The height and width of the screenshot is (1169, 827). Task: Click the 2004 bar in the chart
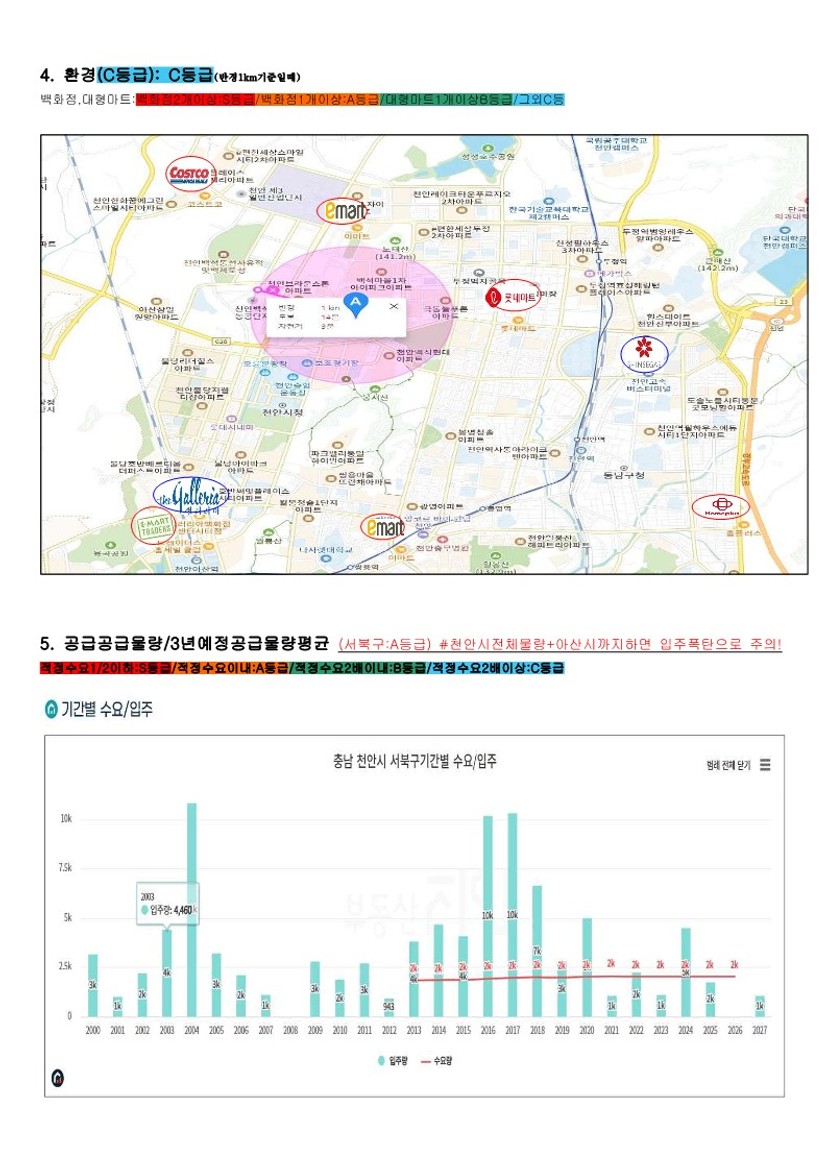(192, 910)
